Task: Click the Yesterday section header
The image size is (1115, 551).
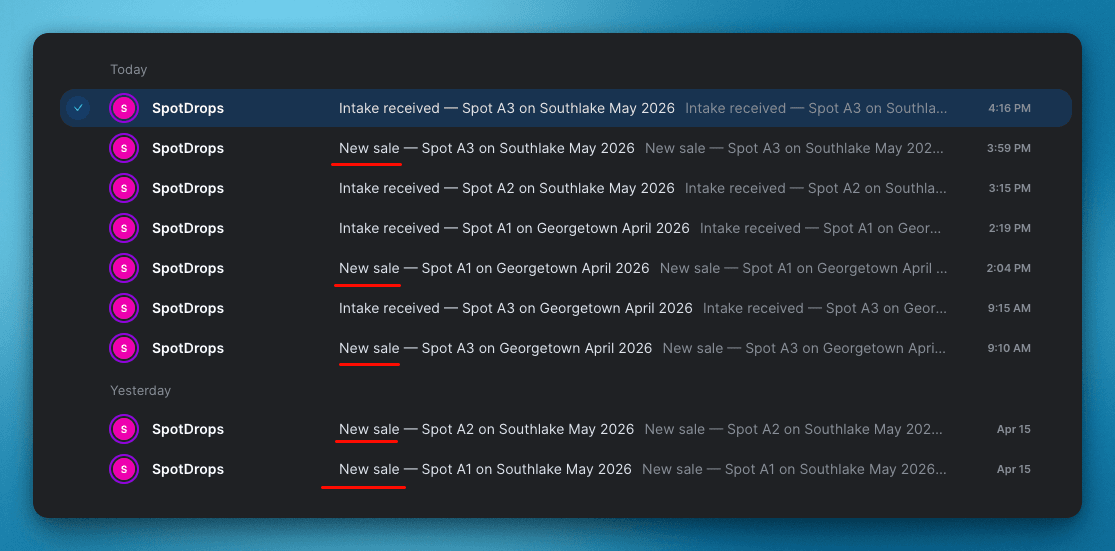Action: (x=141, y=390)
